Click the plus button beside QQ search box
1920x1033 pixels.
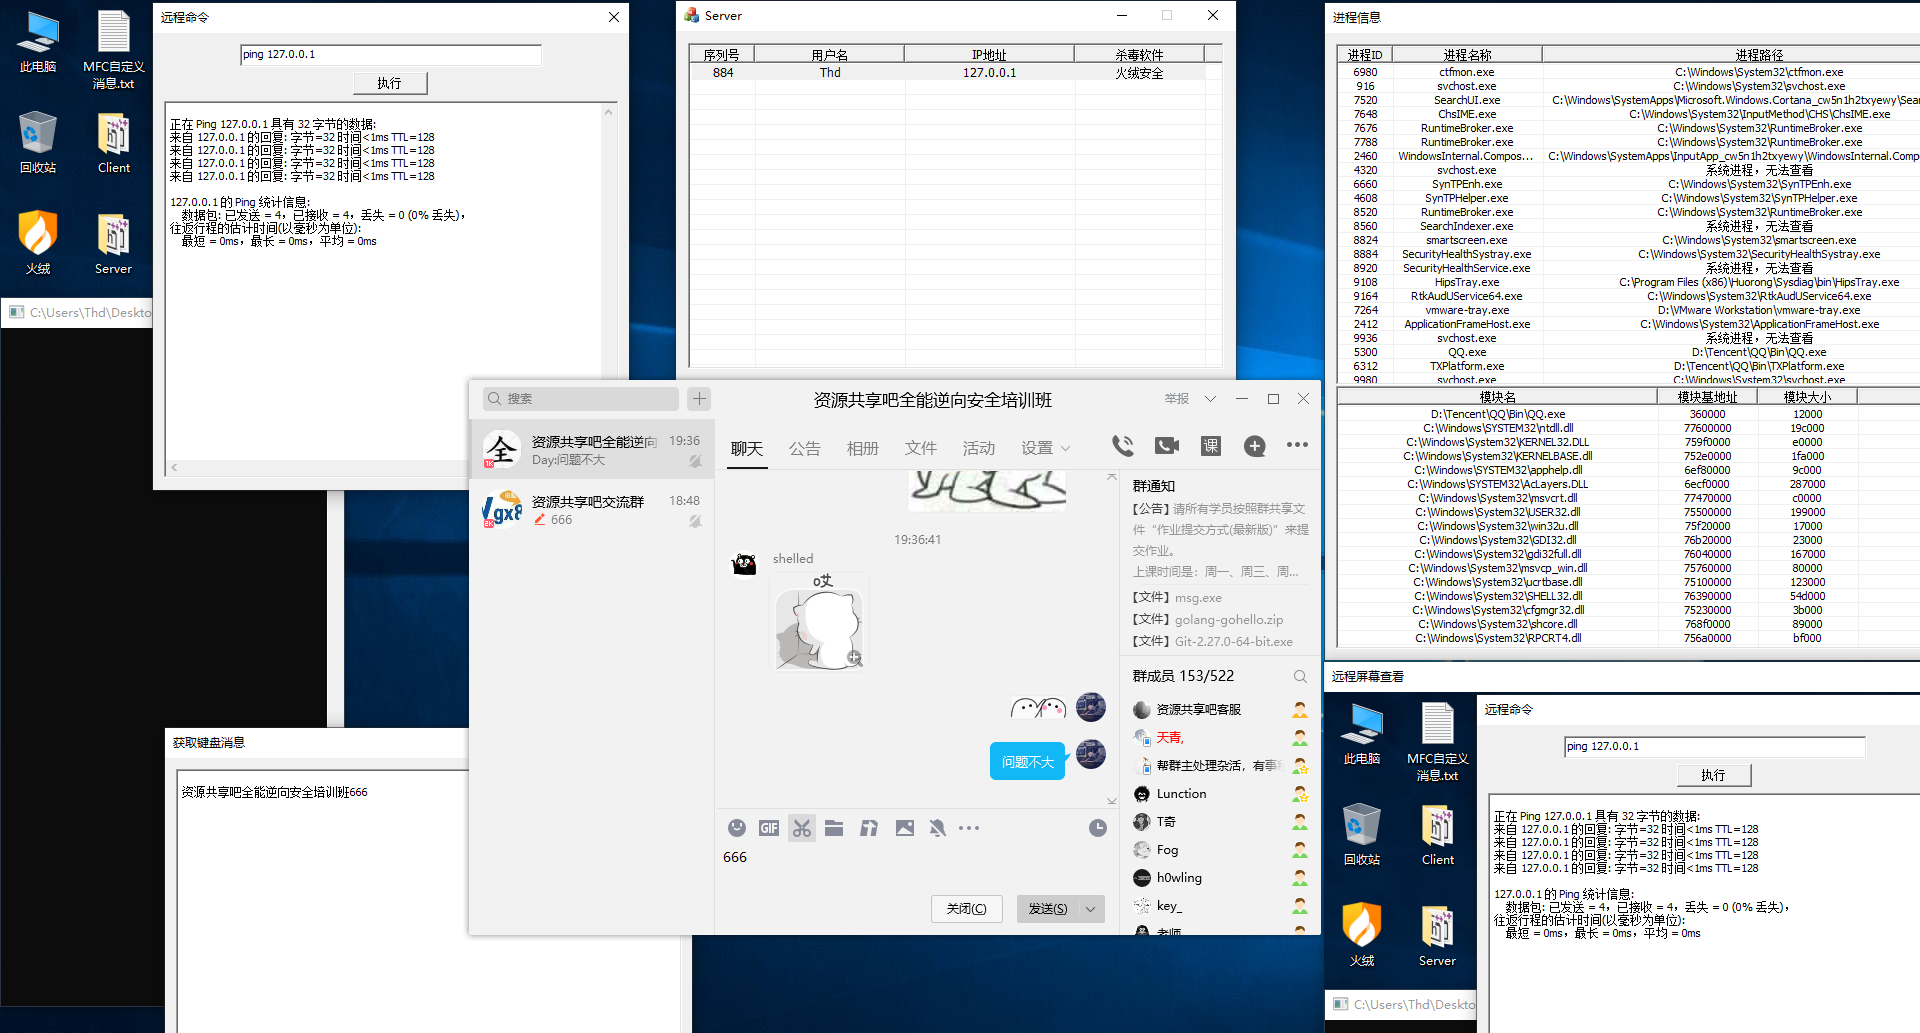699,399
